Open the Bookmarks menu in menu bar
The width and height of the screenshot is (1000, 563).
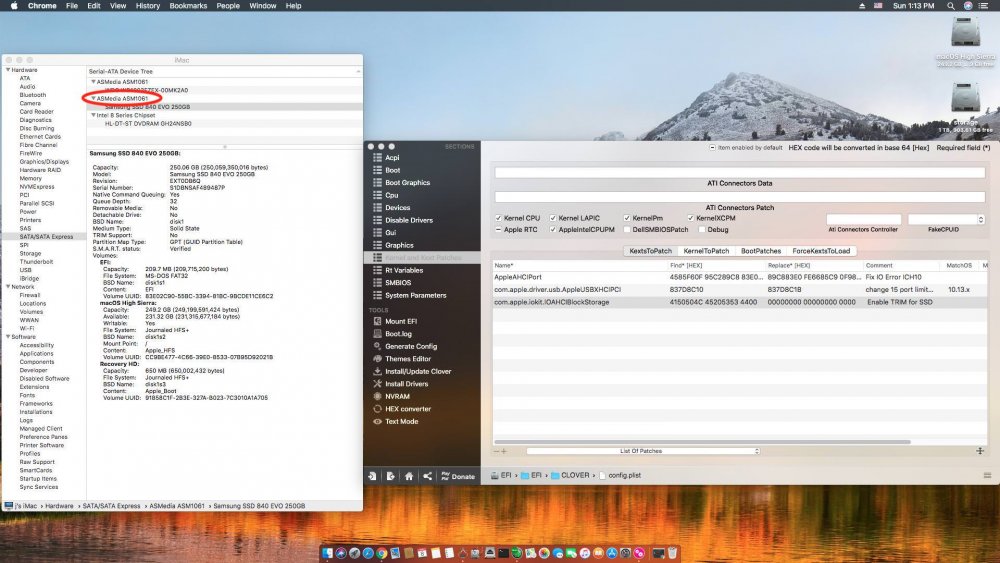188,6
